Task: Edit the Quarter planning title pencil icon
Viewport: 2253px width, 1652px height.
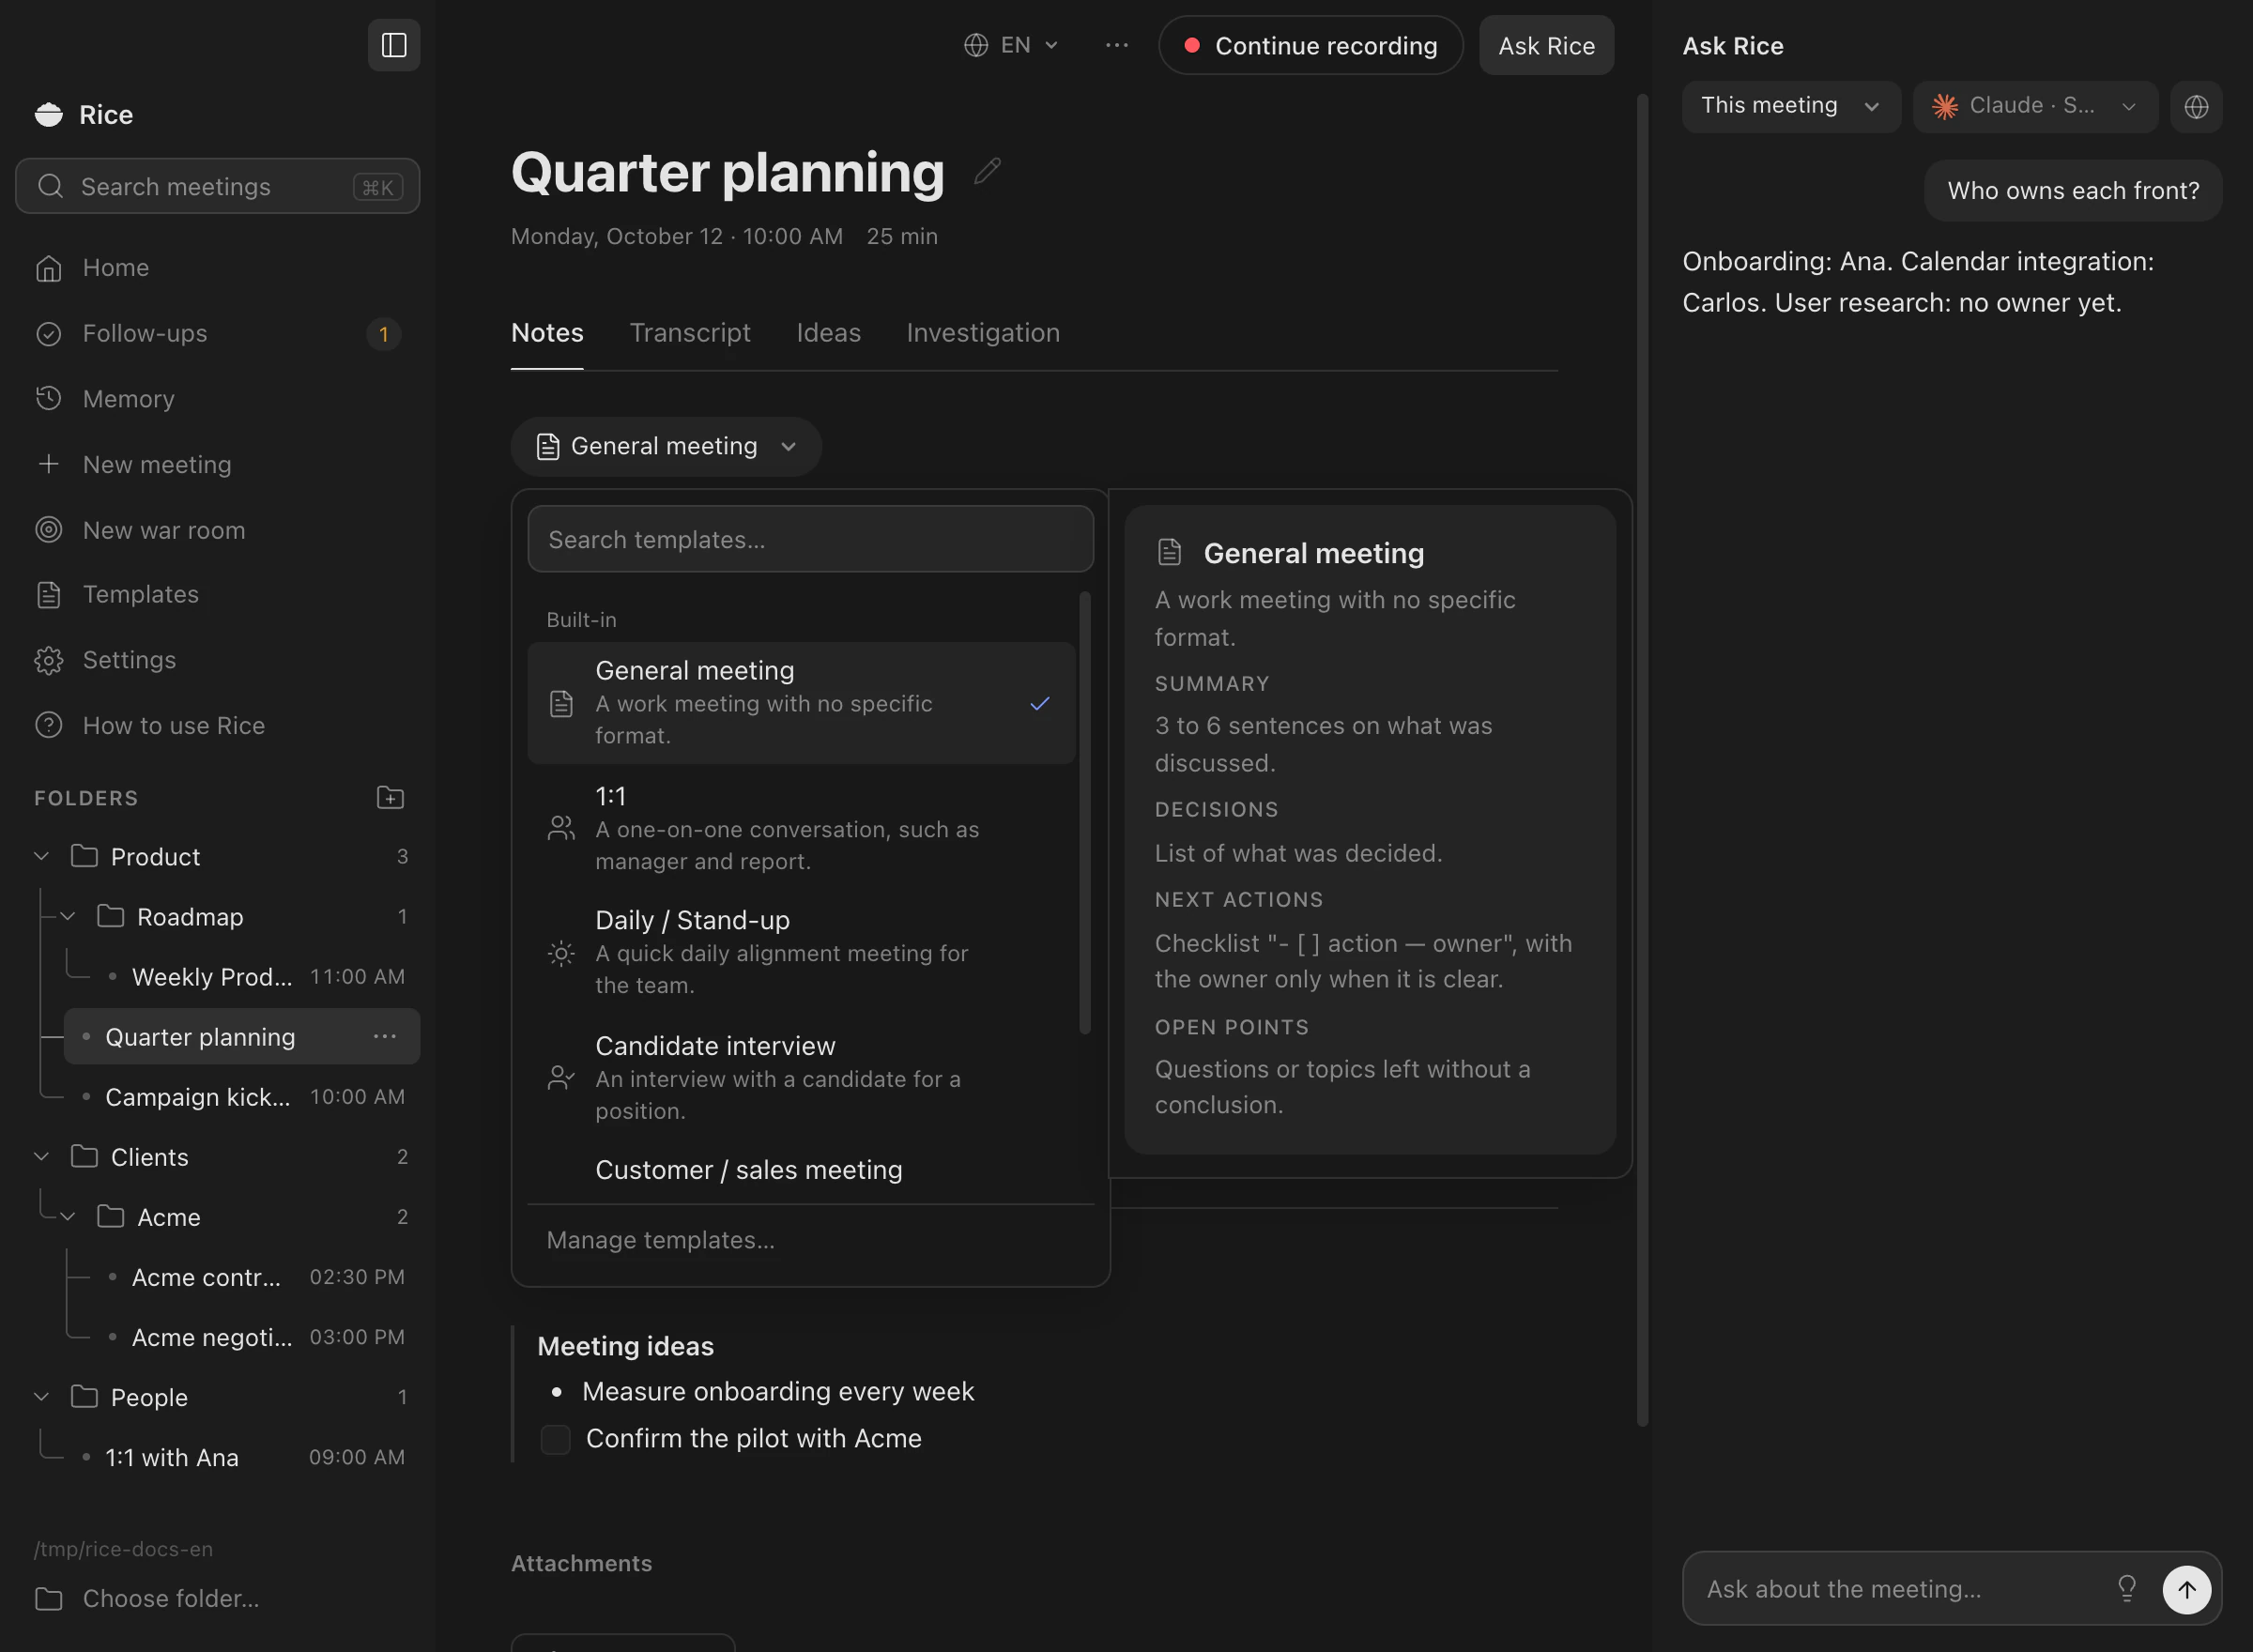Action: pos(987,171)
